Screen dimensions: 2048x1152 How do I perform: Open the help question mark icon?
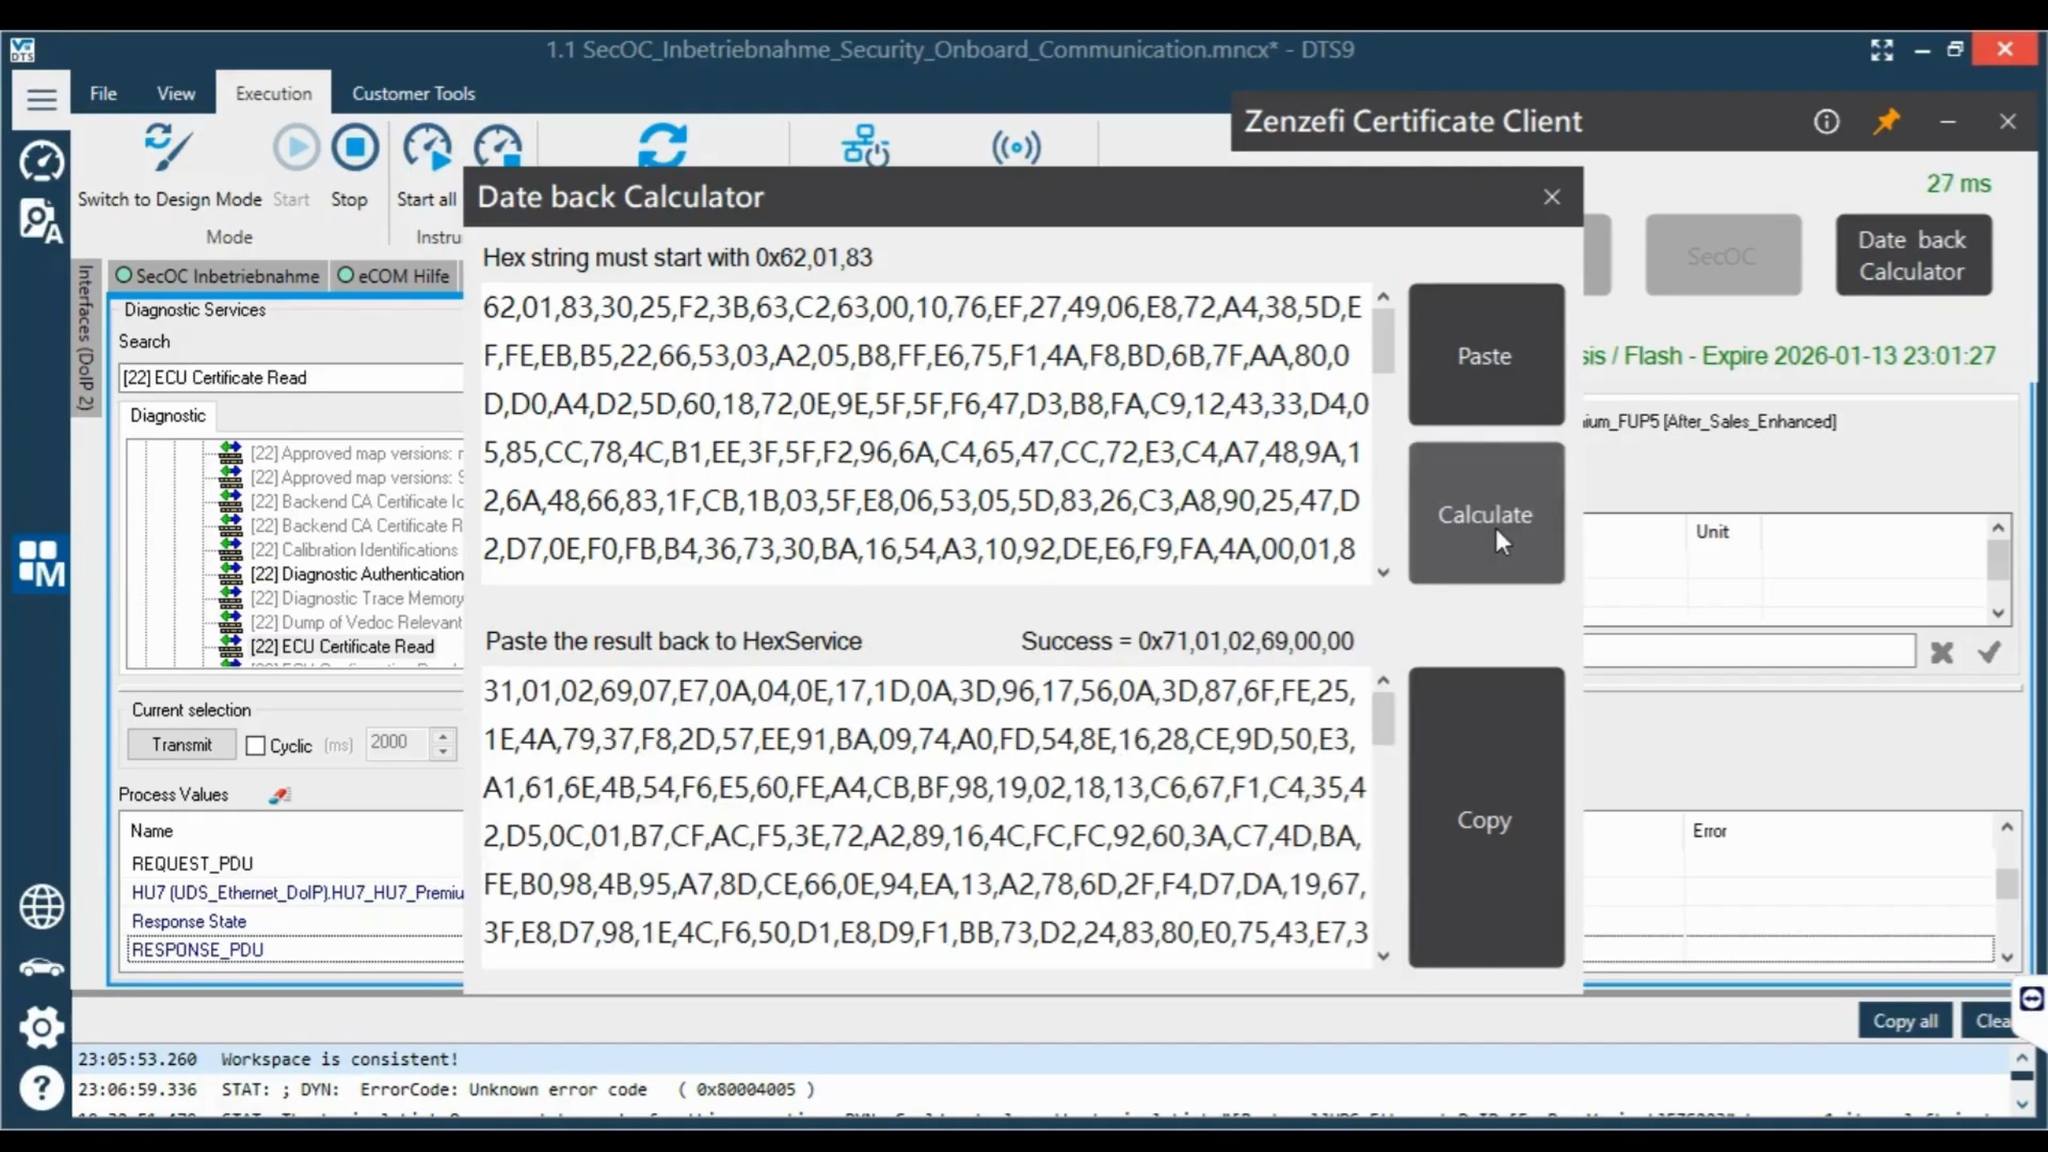tap(41, 1088)
